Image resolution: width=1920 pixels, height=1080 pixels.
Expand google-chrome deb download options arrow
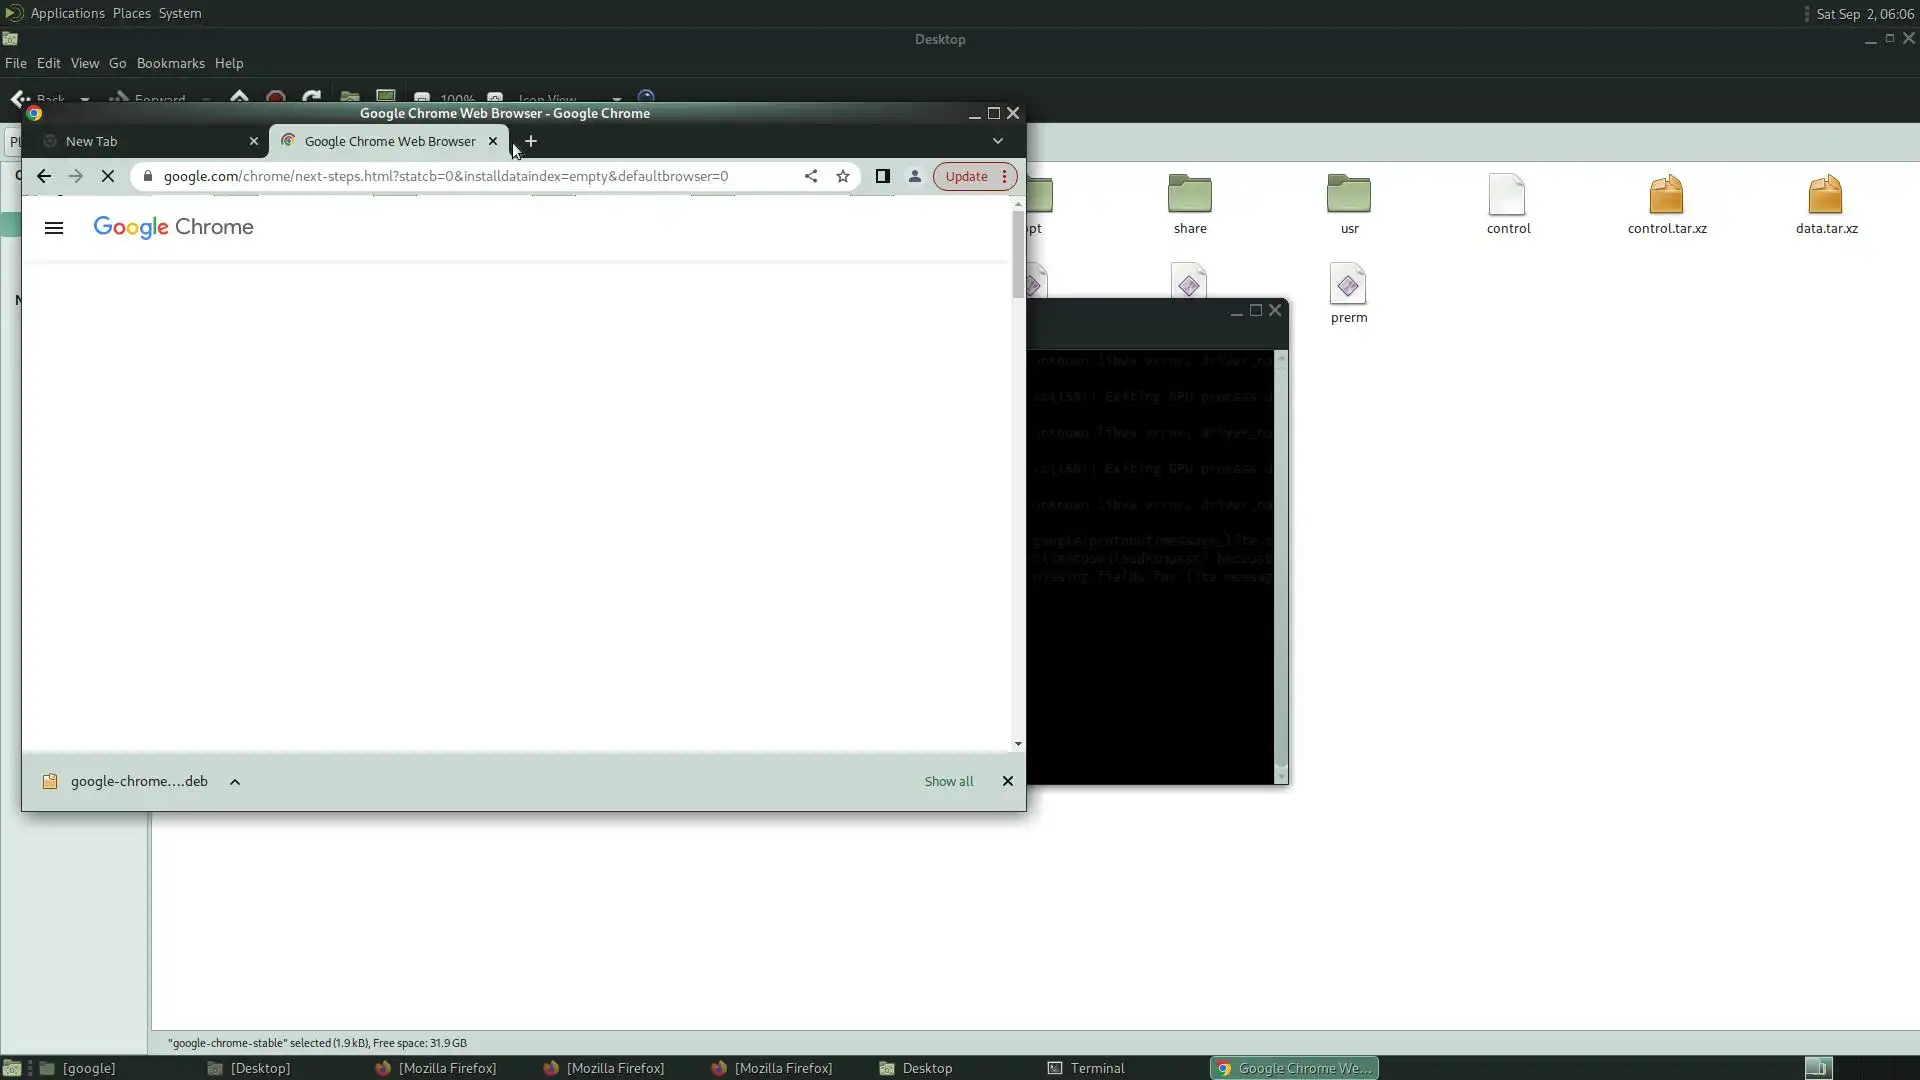point(235,782)
